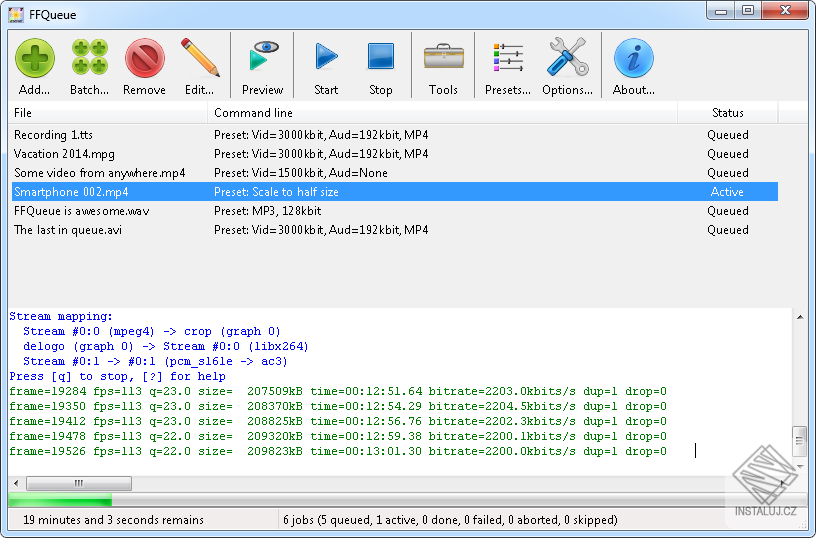Click Queued status of Recording 1.tts

pyautogui.click(x=728, y=135)
